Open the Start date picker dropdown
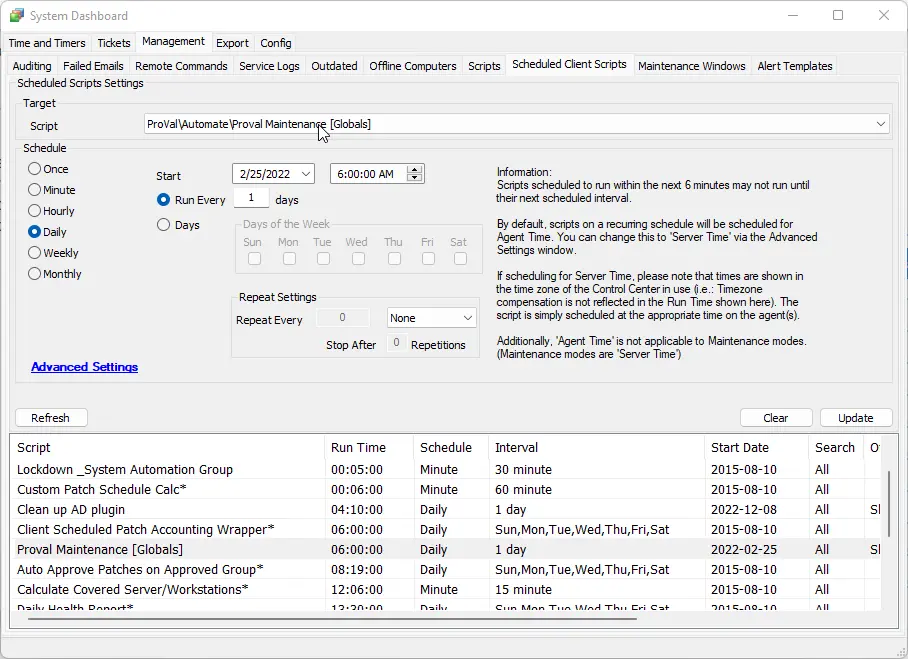Viewport: 908px width, 659px height. click(x=306, y=174)
